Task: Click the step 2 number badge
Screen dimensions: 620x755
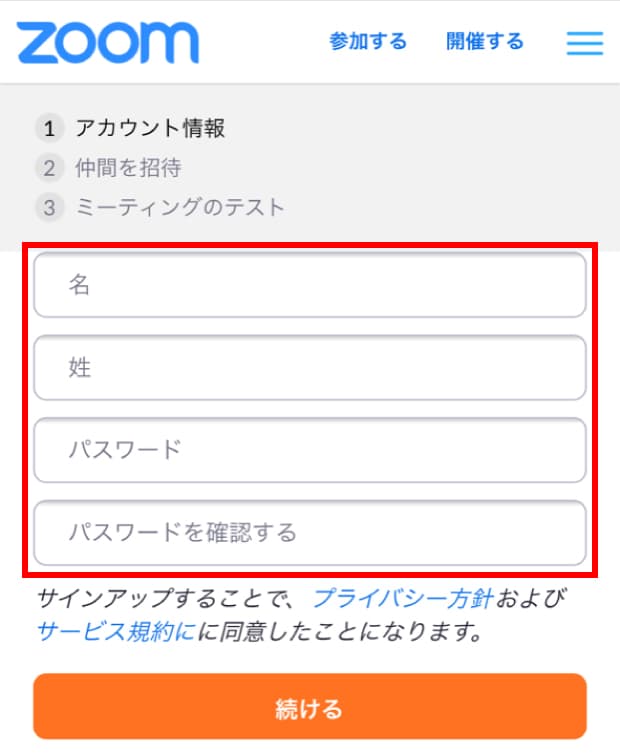Action: [x=49, y=168]
